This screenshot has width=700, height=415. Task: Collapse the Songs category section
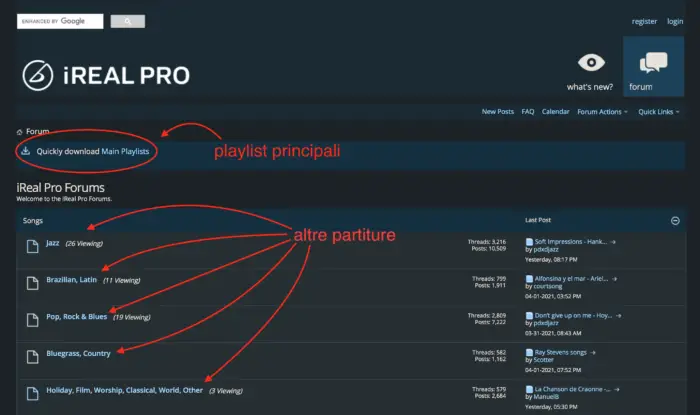tap(675, 220)
